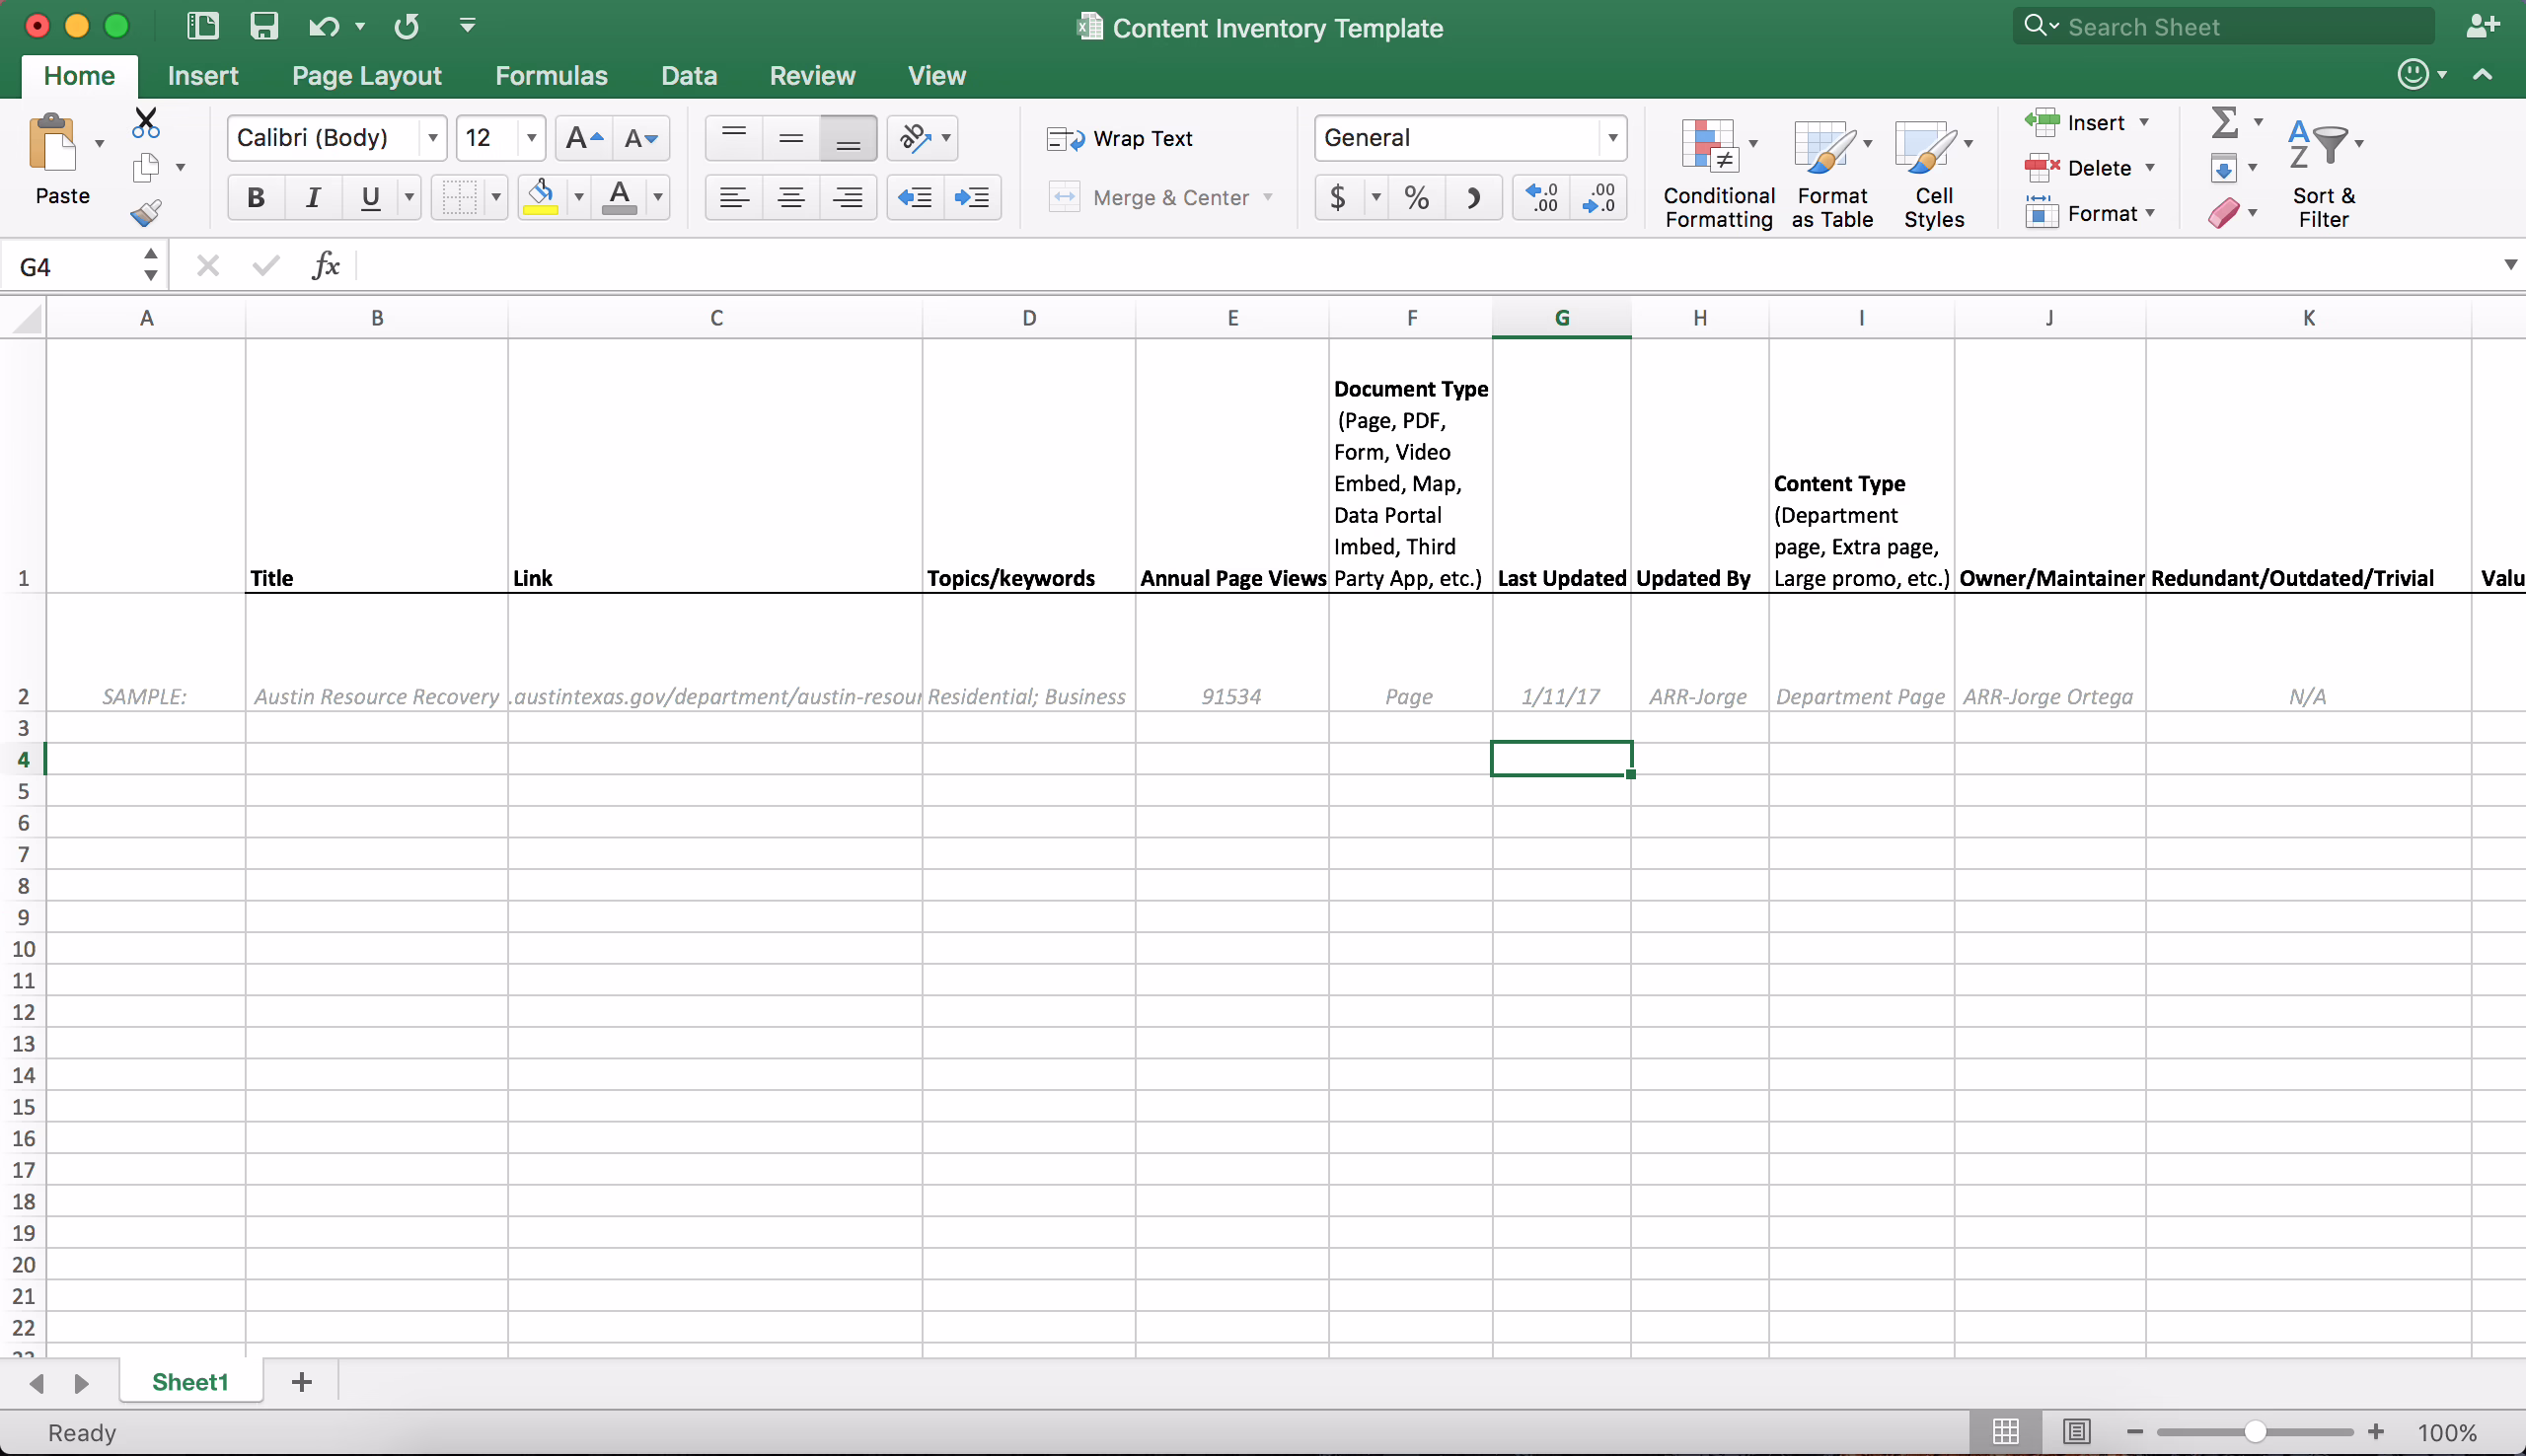Open the number format dropdown
2526x1456 pixels.
(x=1612, y=138)
